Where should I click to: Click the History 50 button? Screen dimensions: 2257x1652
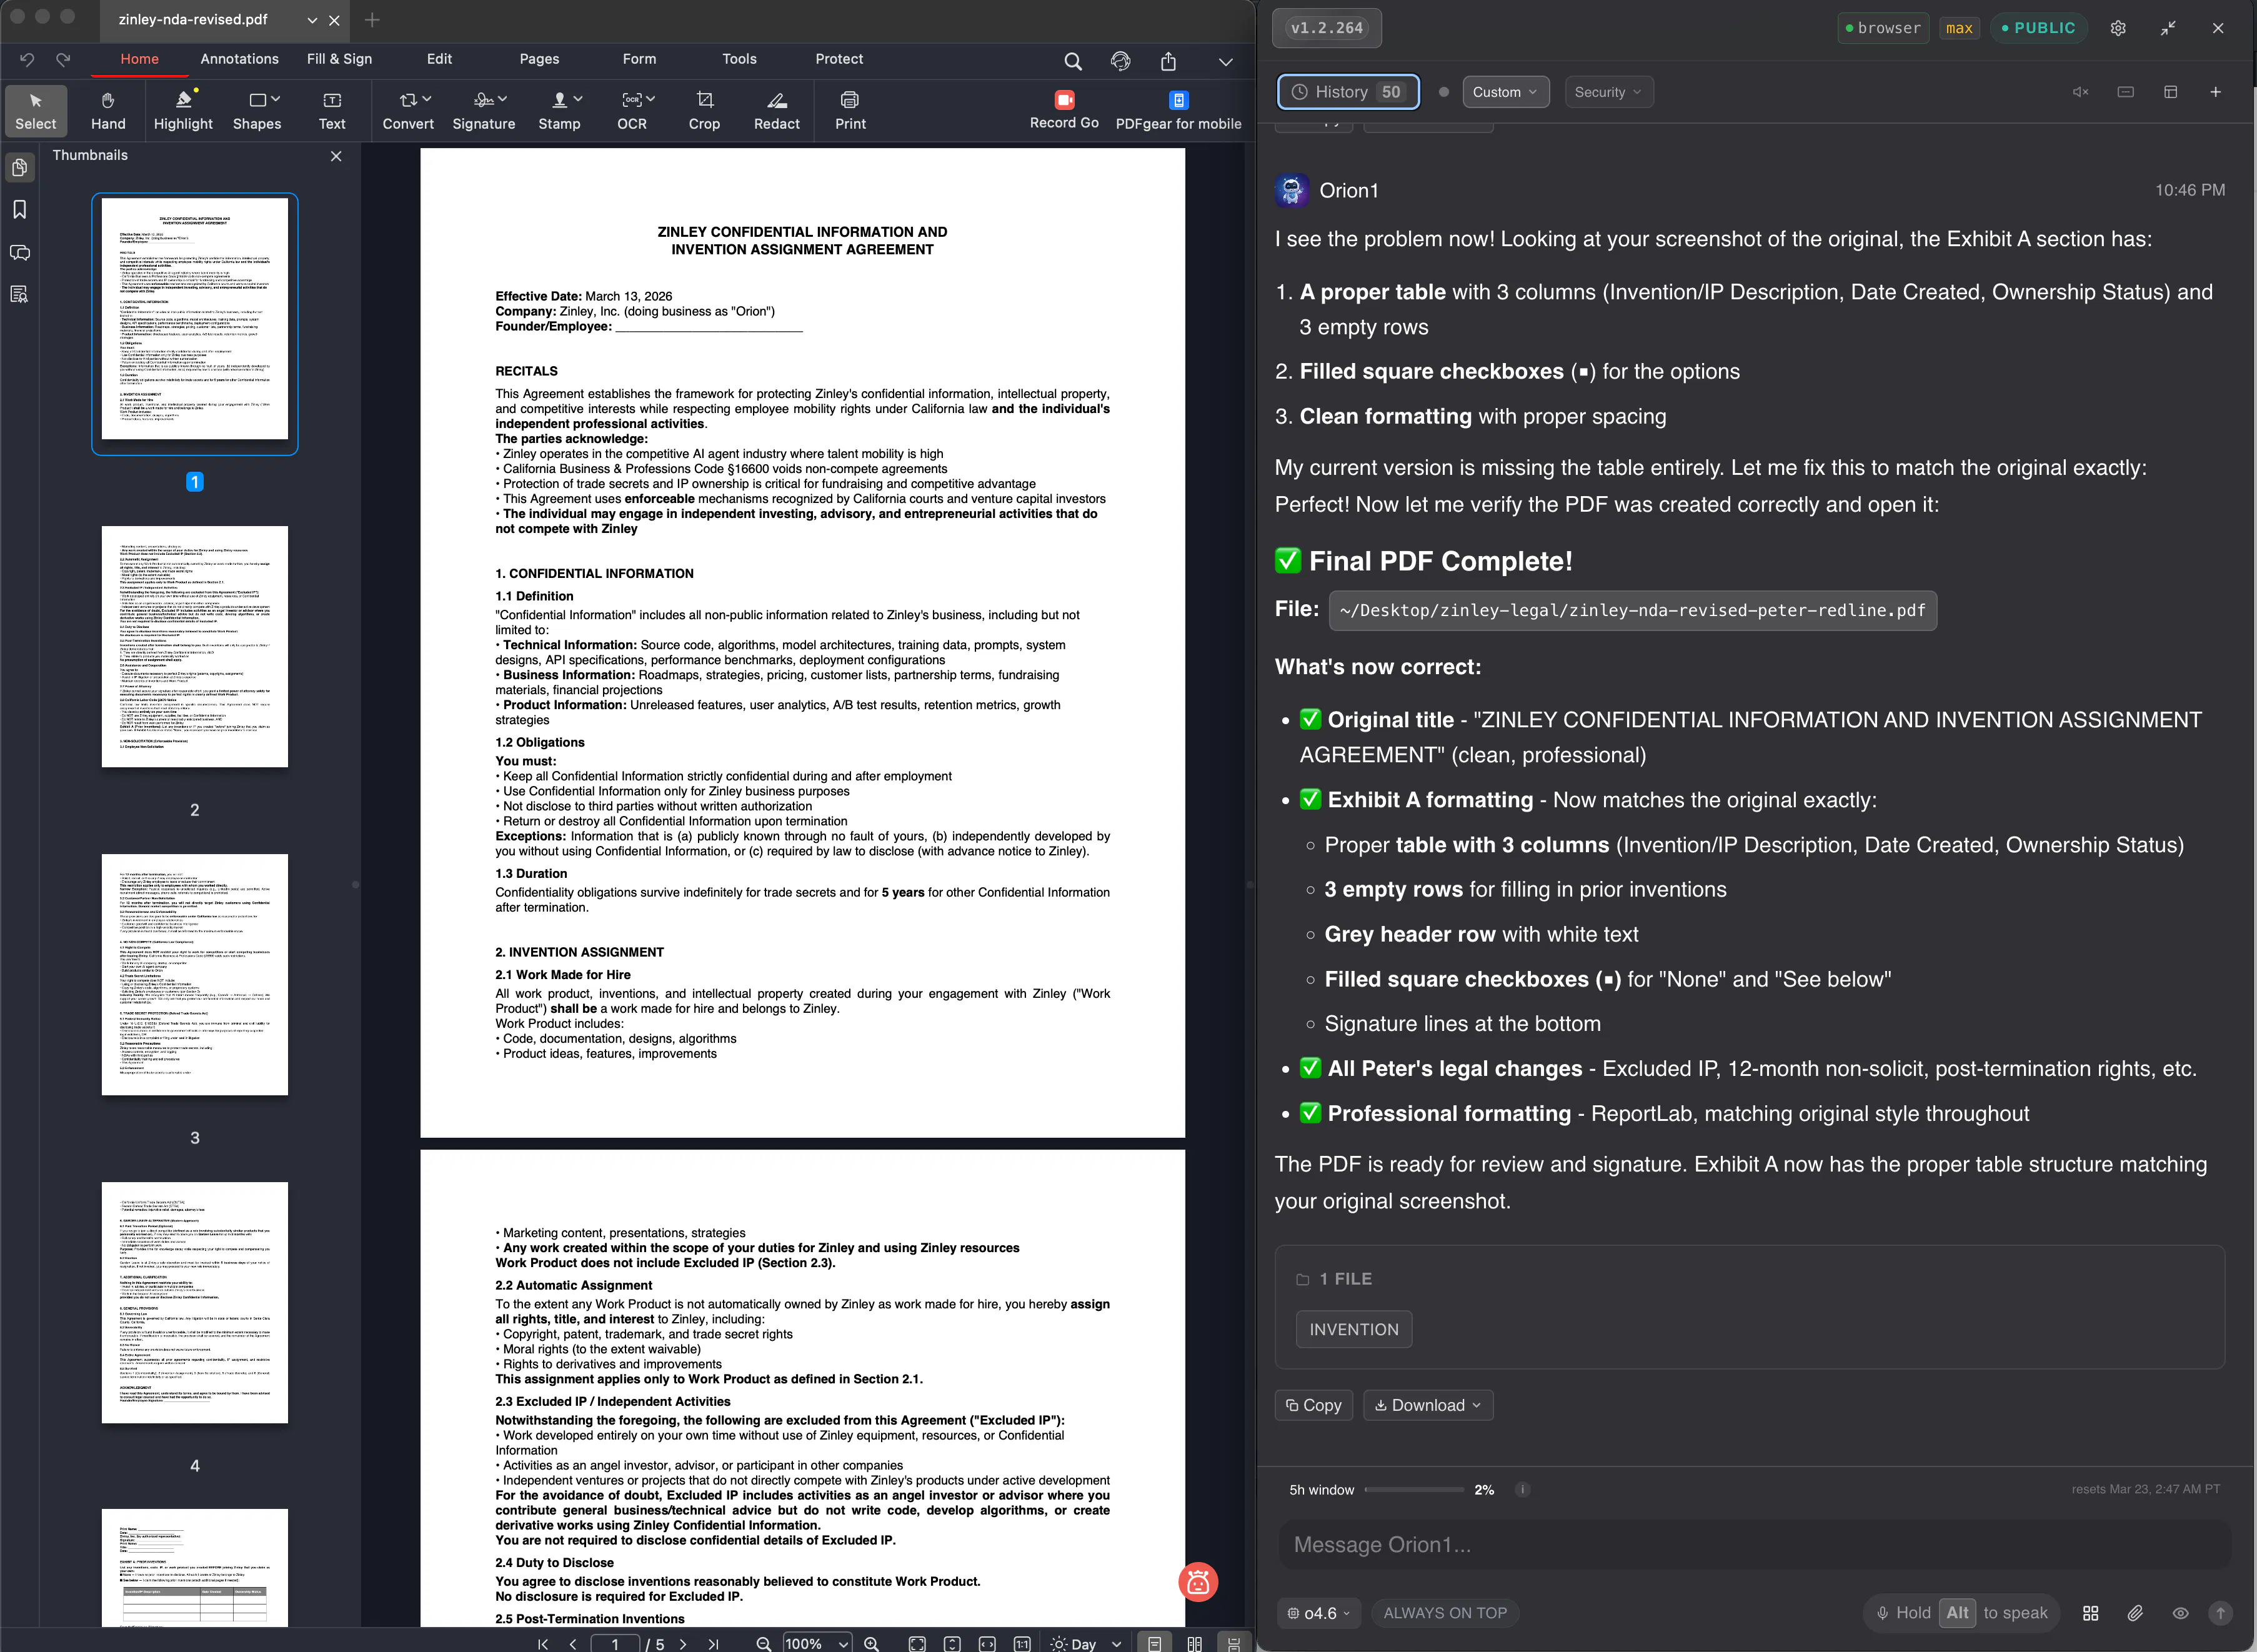tap(1348, 92)
